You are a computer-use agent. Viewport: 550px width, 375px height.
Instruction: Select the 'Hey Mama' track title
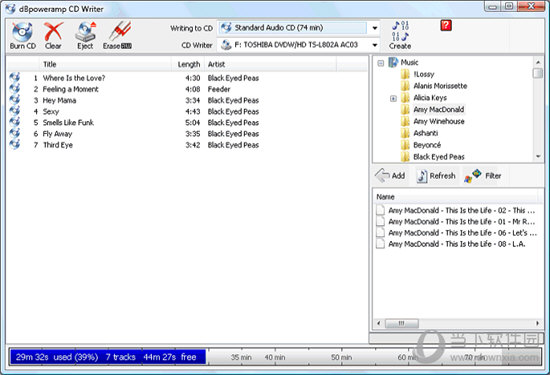pyautogui.click(x=59, y=100)
